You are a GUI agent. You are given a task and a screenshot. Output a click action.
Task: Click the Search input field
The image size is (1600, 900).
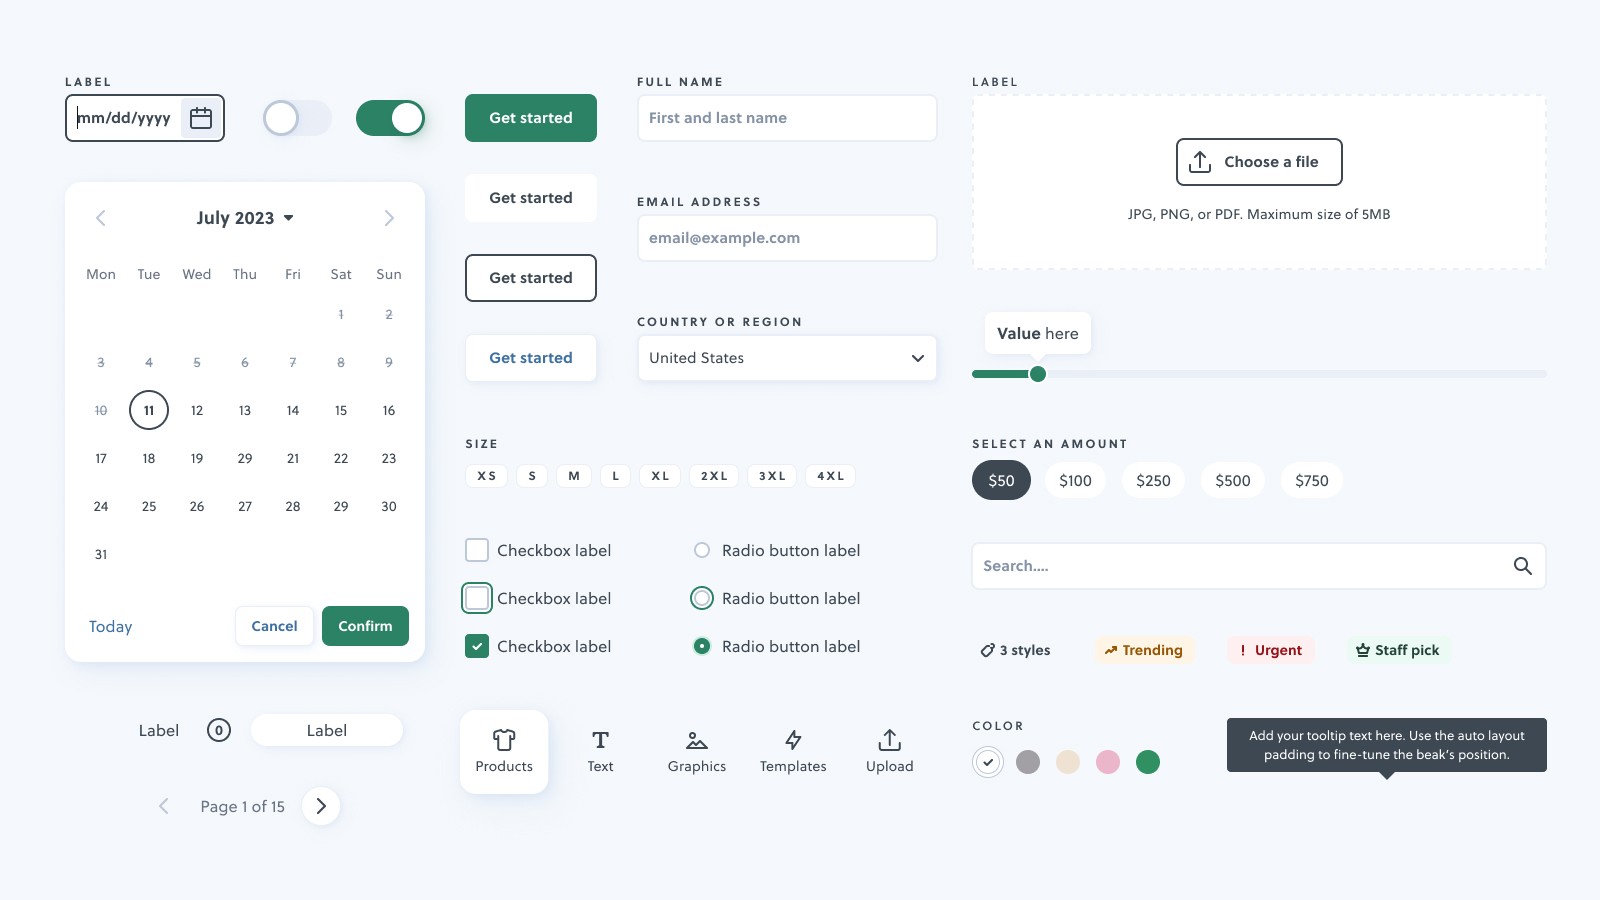pyautogui.click(x=1259, y=566)
